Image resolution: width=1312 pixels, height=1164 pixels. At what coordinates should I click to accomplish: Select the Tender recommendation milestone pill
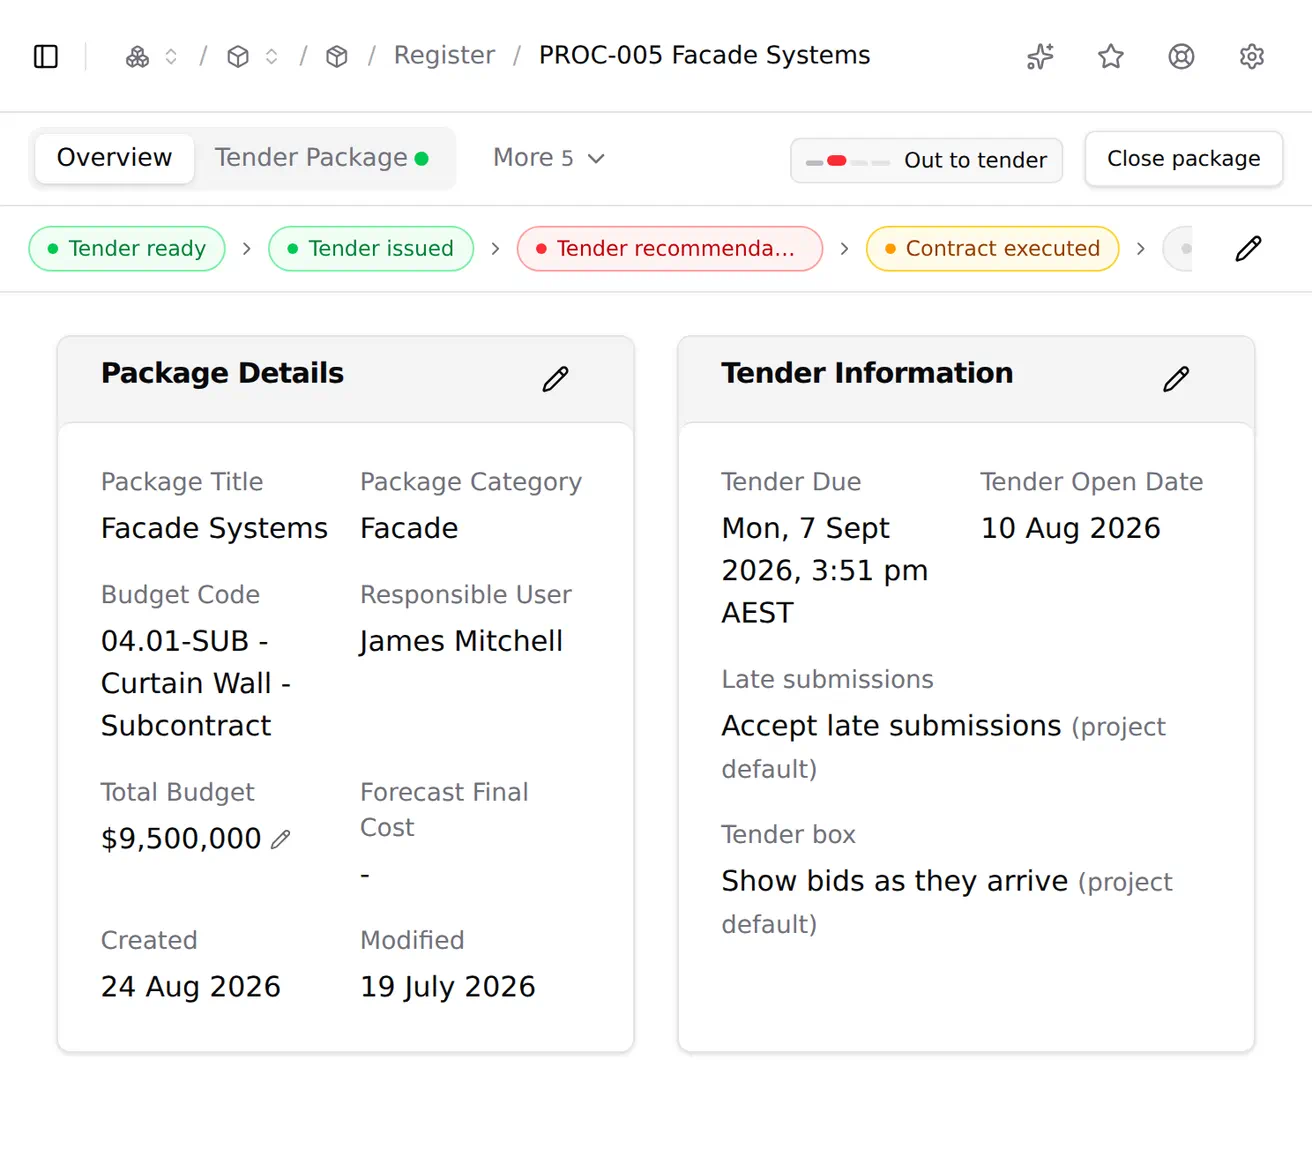pos(670,248)
